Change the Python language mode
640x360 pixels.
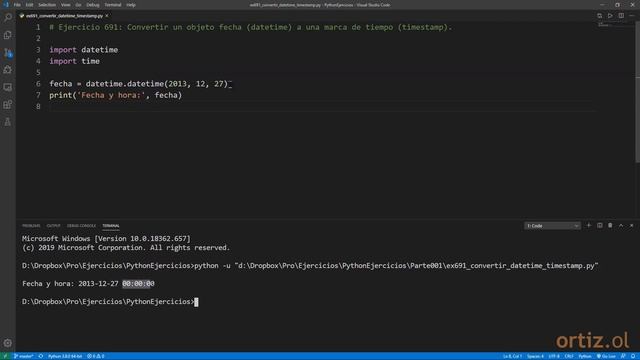coord(585,356)
